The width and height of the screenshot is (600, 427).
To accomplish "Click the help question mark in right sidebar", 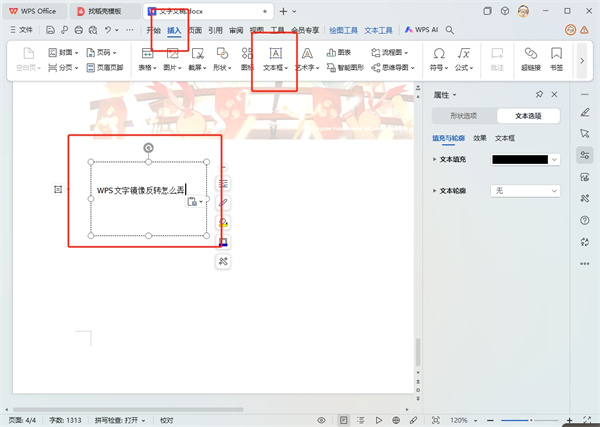I will [x=584, y=220].
